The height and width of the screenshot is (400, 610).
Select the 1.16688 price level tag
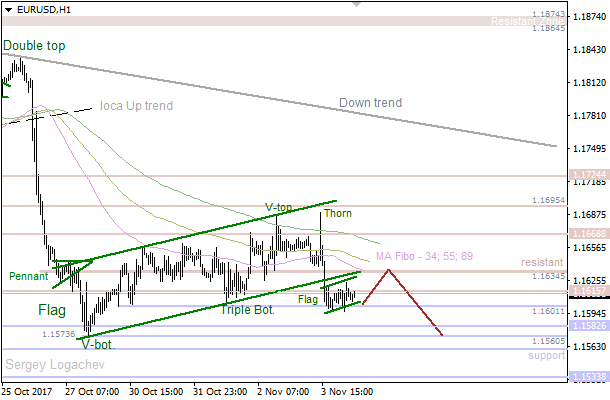(586, 233)
